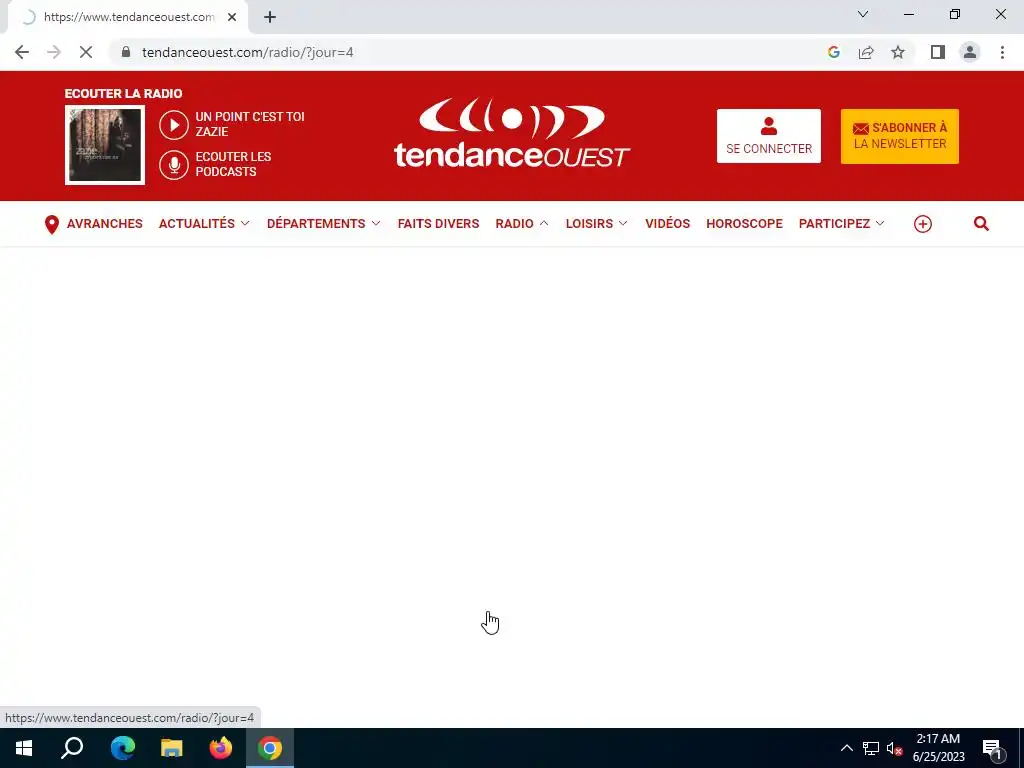View site security lock icon
This screenshot has height=768, width=1024.
[126, 52]
